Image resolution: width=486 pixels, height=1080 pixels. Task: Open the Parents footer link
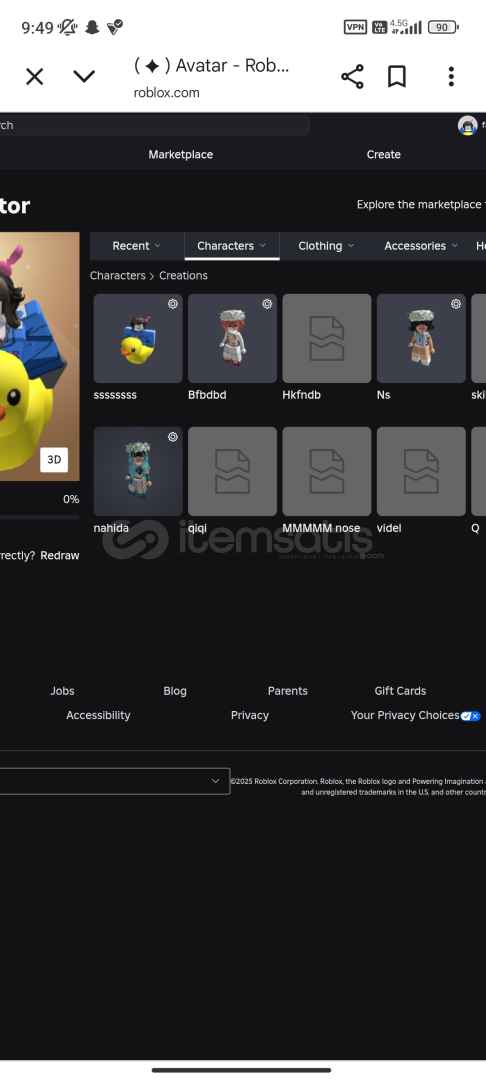[288, 691]
